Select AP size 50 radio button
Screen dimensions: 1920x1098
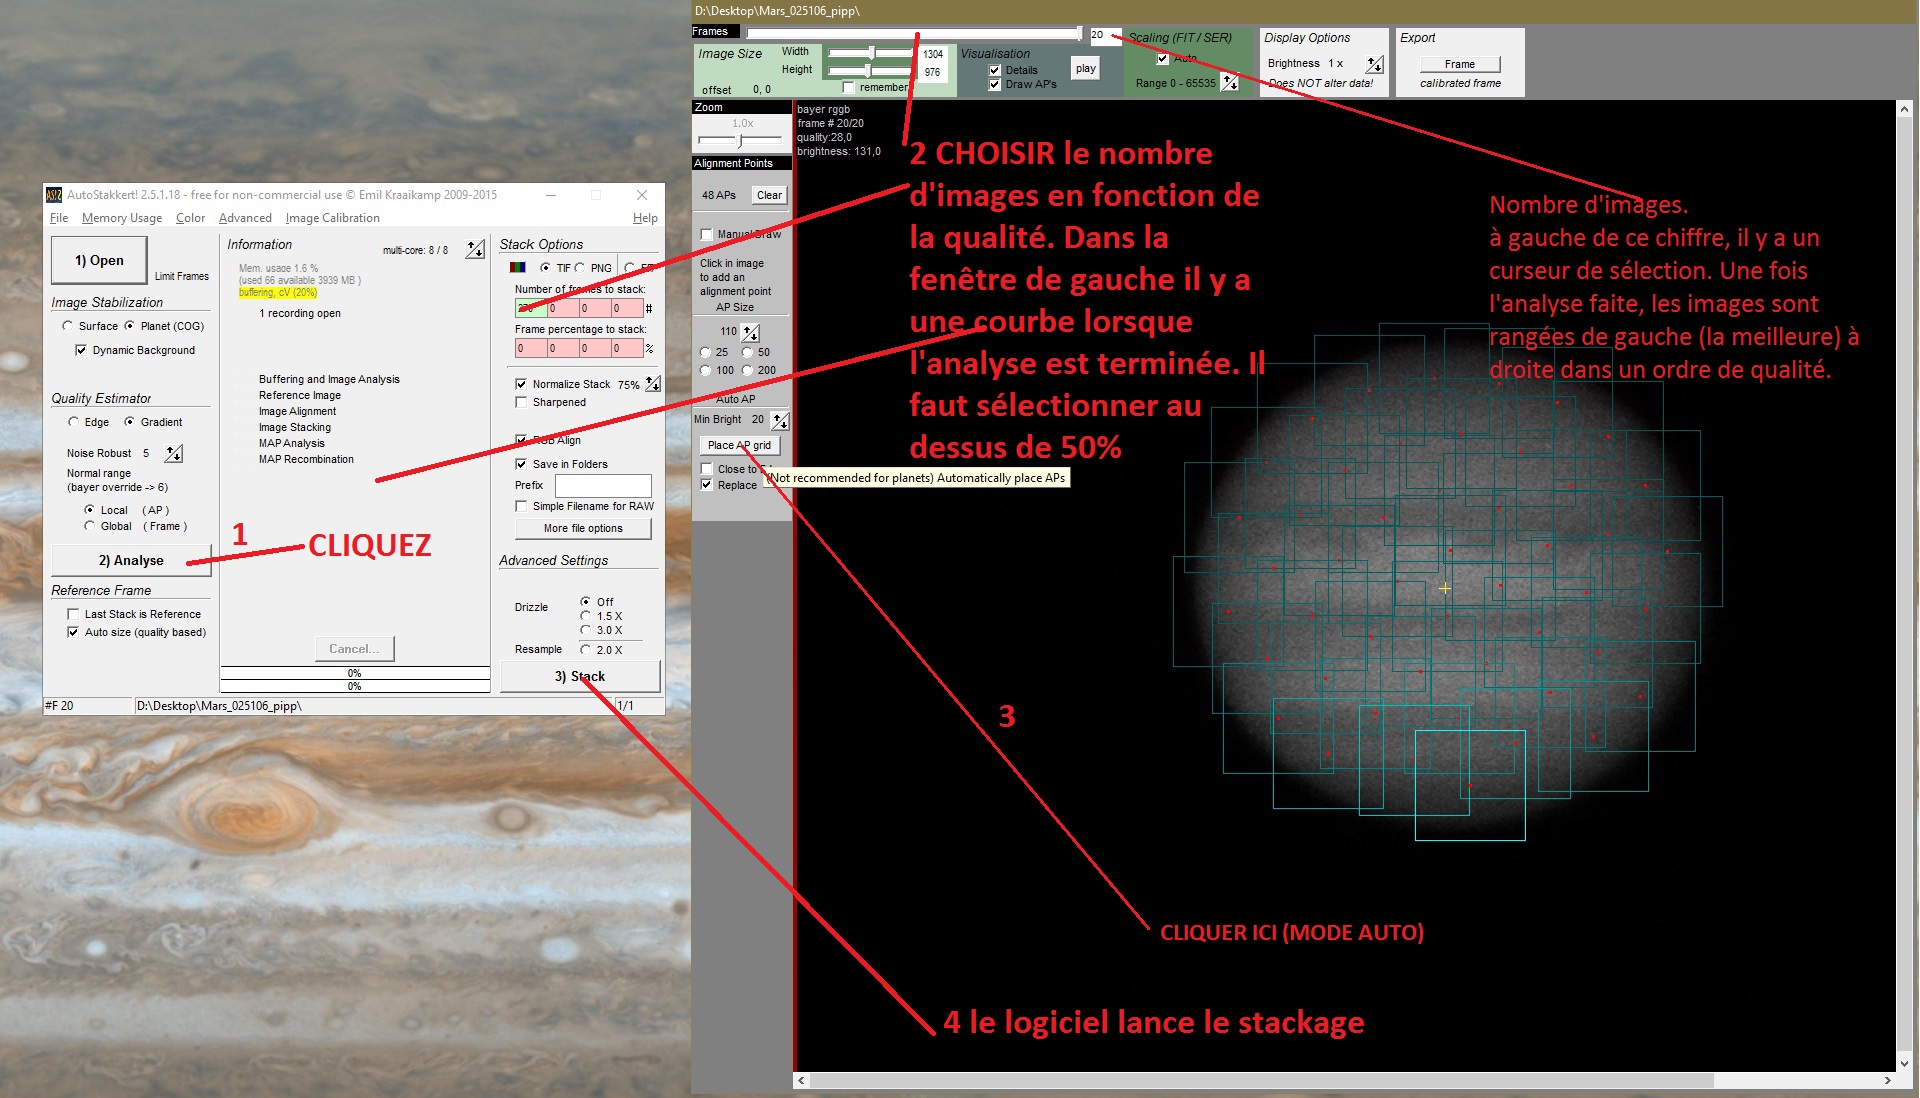point(747,352)
